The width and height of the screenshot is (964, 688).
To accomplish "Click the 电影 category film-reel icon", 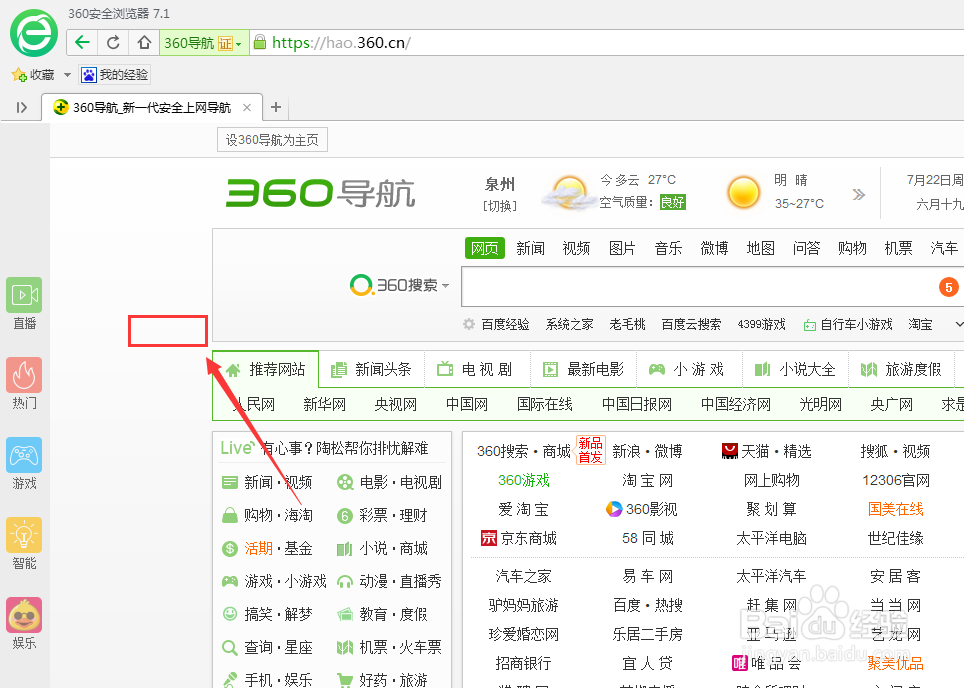I will [x=345, y=482].
